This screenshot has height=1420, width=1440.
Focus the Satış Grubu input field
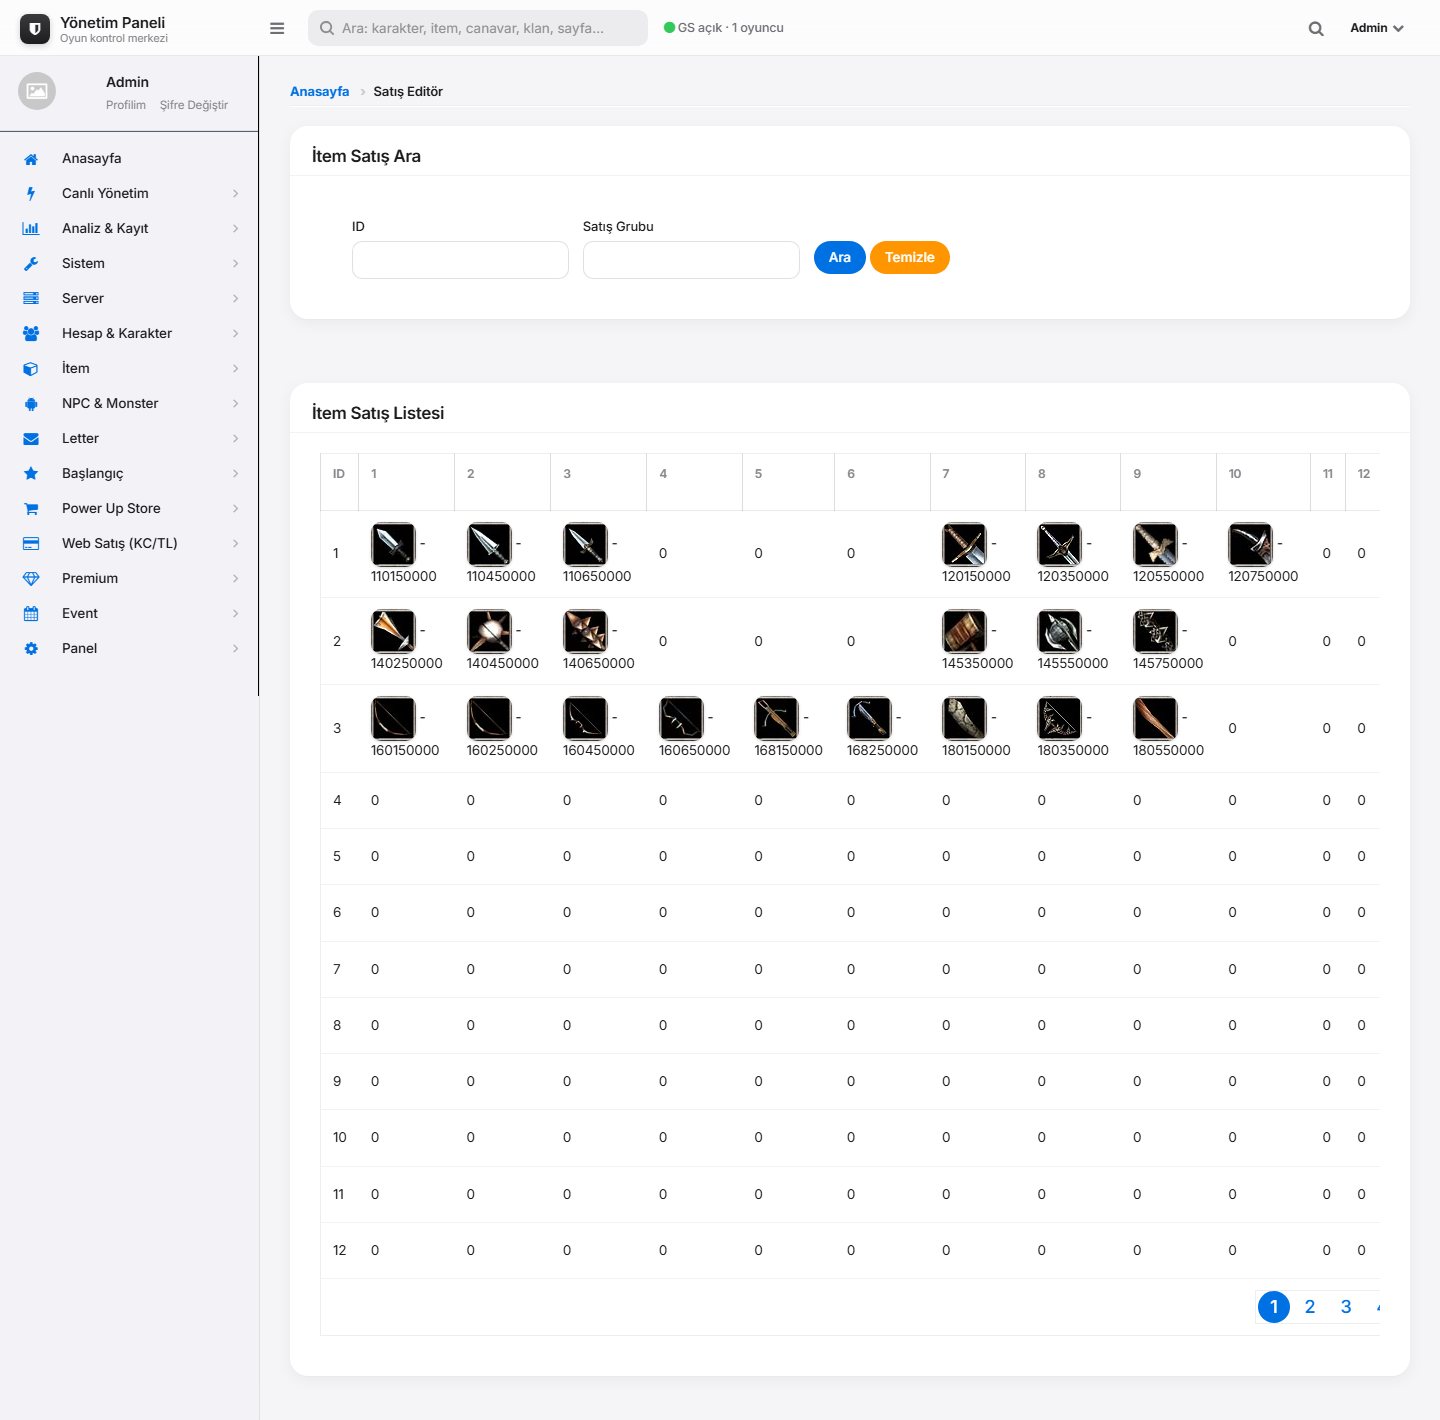pos(691,260)
